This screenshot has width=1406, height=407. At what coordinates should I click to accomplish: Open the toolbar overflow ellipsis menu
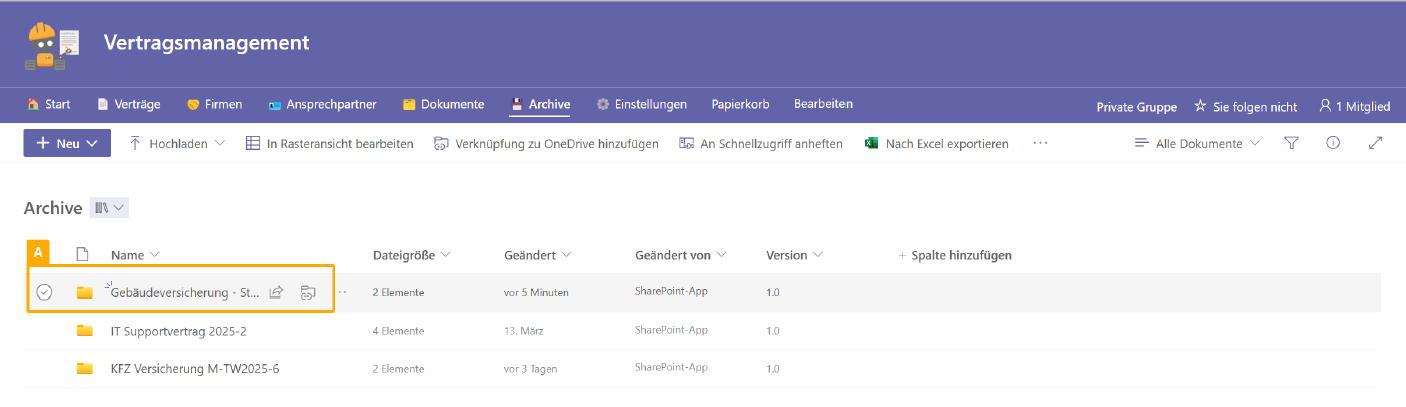click(1040, 143)
